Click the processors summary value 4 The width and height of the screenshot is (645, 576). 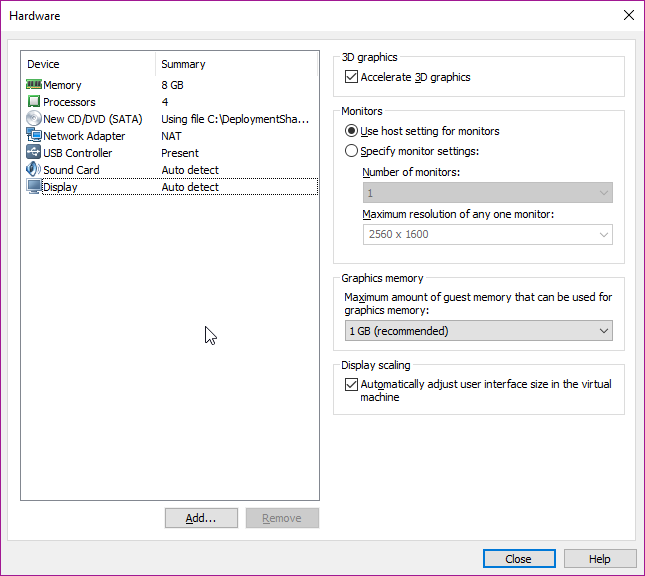(165, 102)
